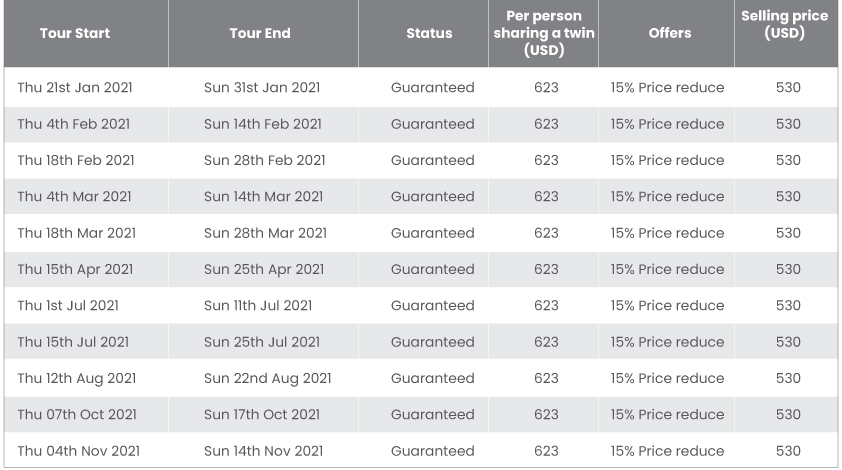Click the Offers column header
Image resolution: width=842 pixels, height=470 pixels.
pyautogui.click(x=670, y=33)
